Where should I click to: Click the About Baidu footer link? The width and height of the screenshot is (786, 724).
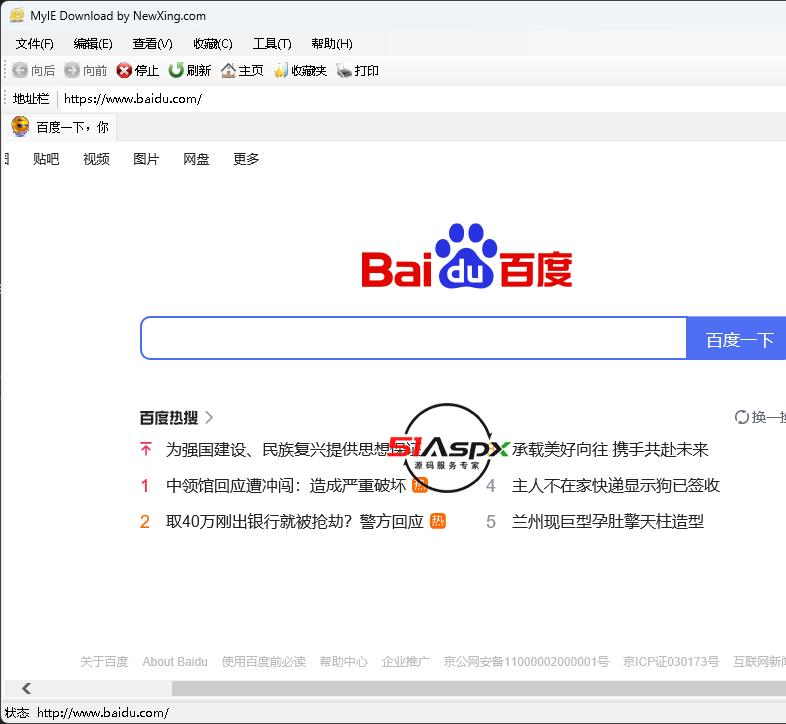(175, 661)
